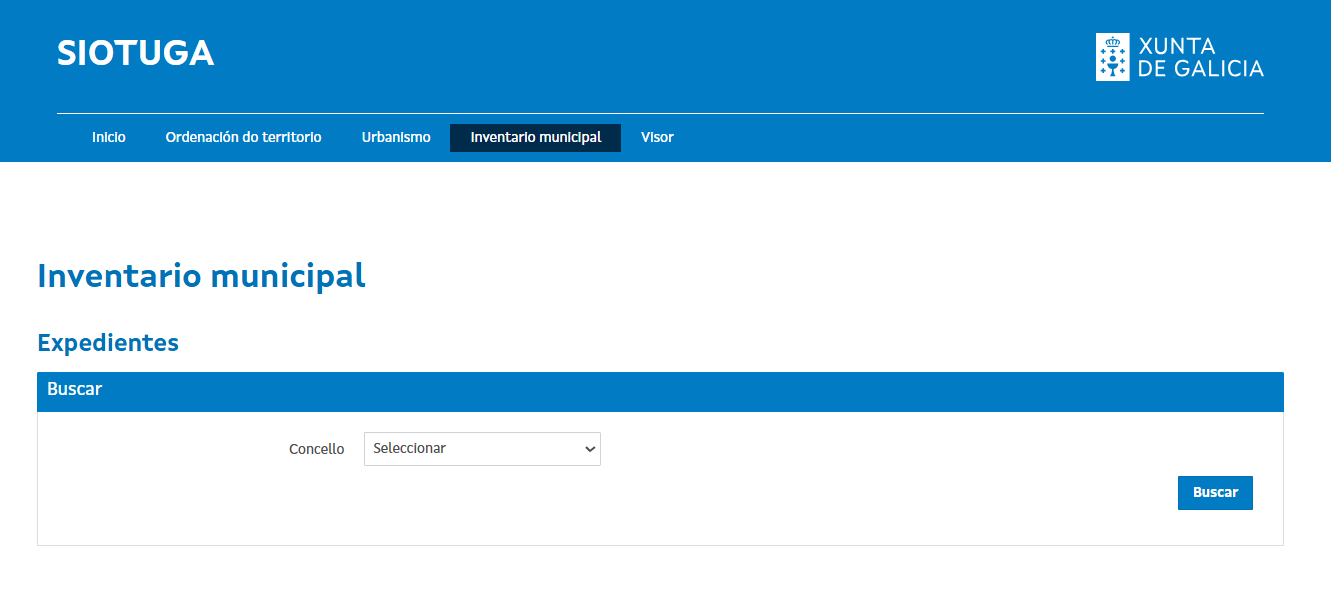Click inside the Concello selection field
Screen dimensions: 1331x598
point(470,449)
